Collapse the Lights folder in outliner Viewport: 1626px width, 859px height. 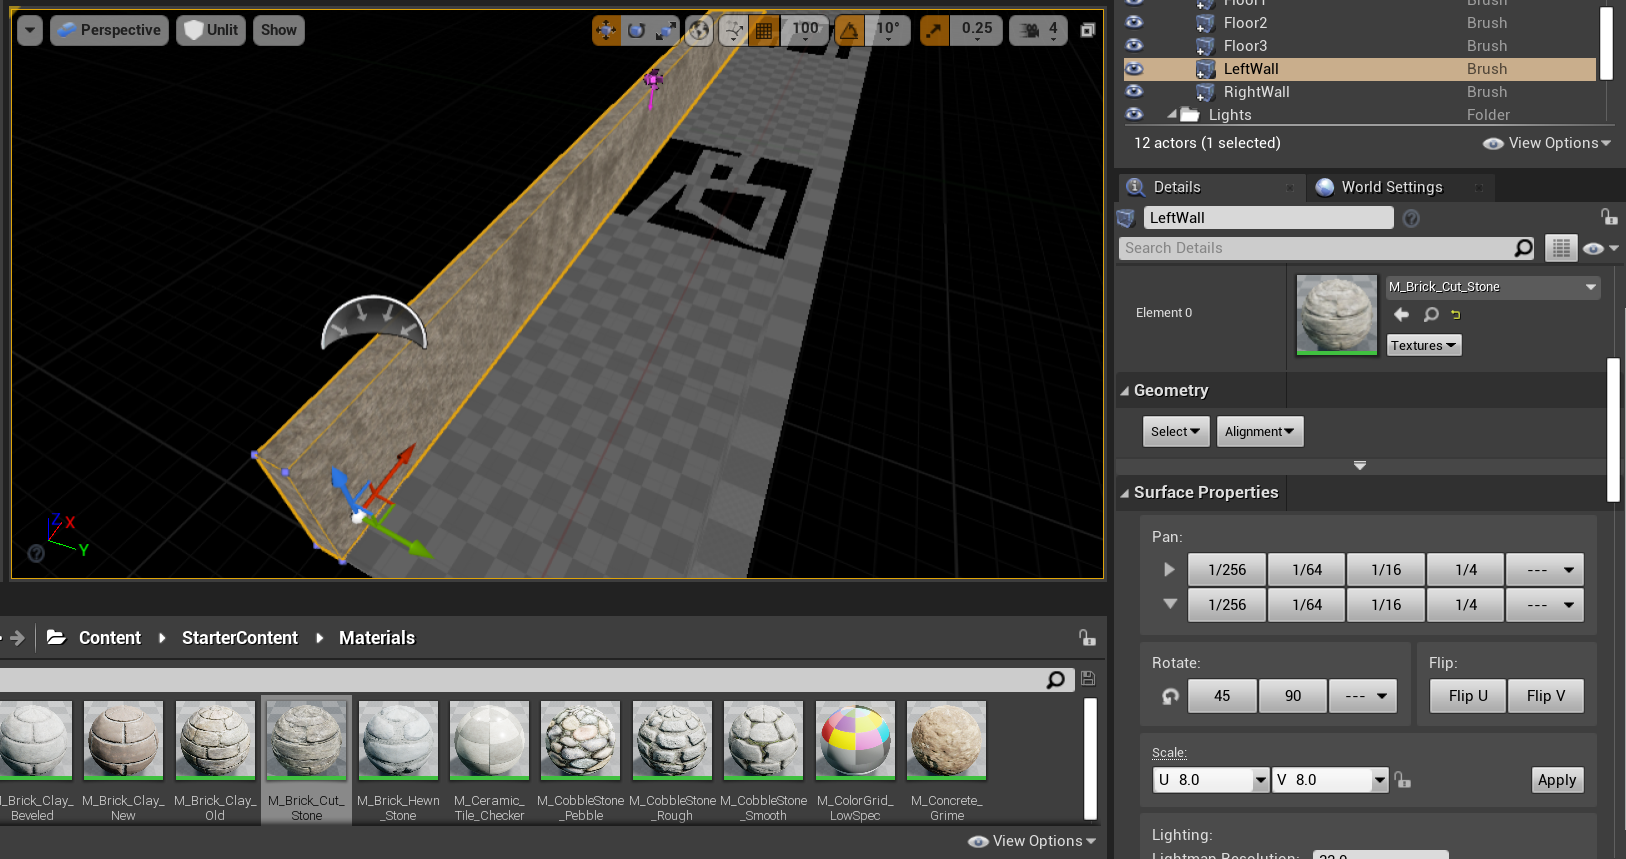[1172, 114]
